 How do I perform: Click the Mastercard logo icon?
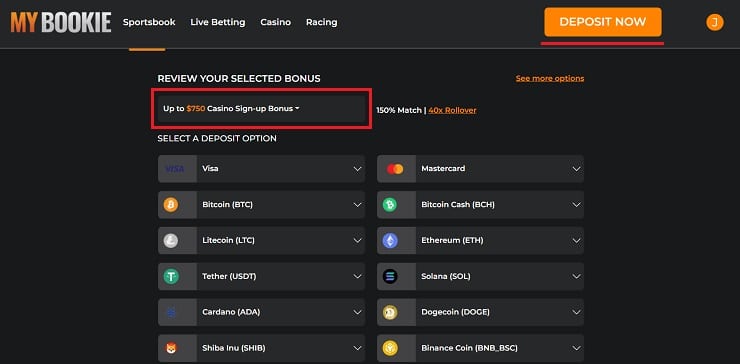395,169
